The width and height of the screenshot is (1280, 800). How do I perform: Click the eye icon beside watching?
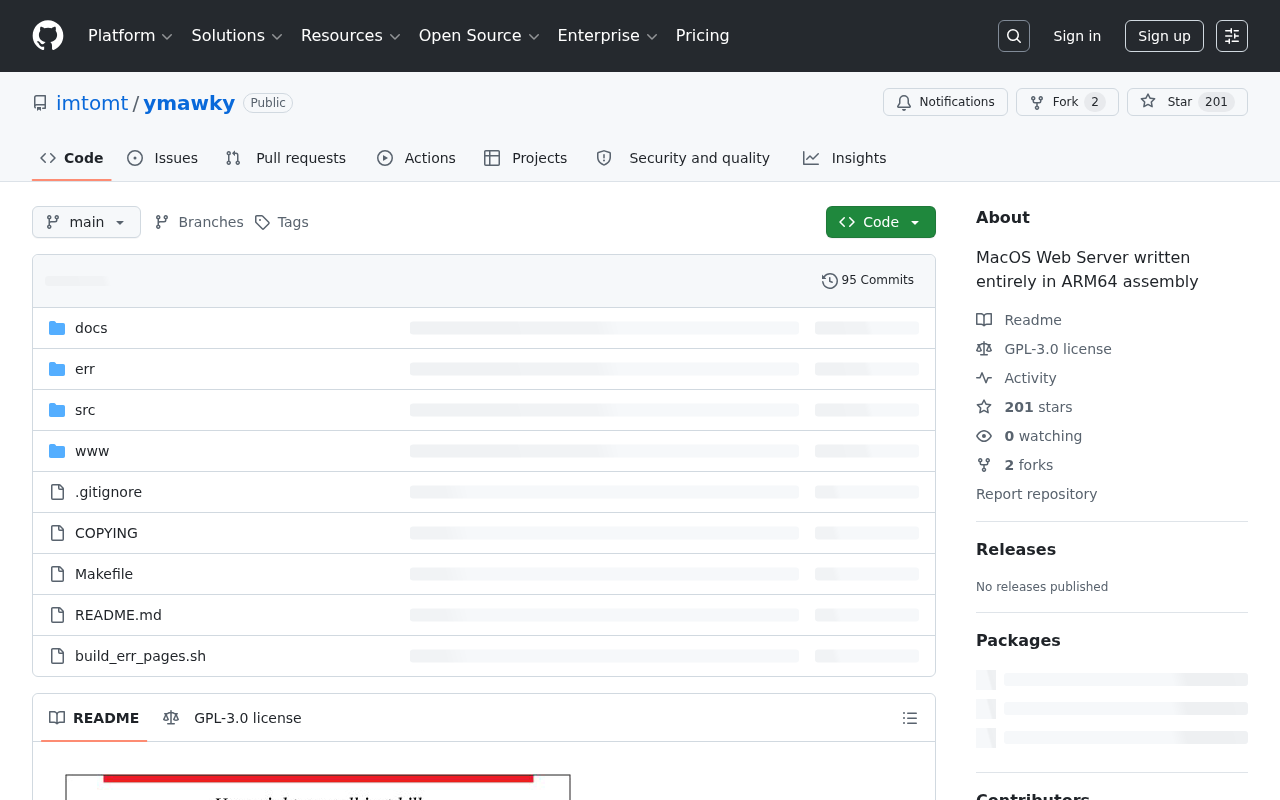pos(984,436)
